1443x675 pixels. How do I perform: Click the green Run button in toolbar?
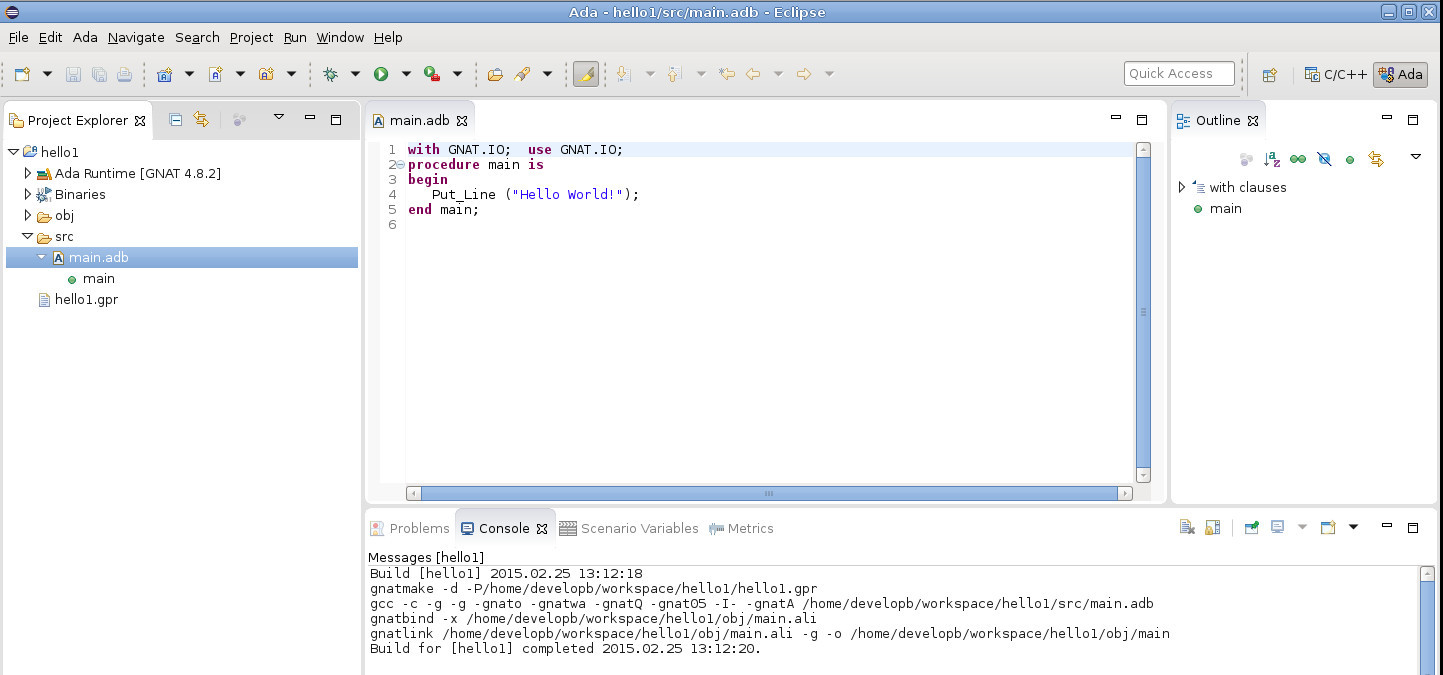381,74
